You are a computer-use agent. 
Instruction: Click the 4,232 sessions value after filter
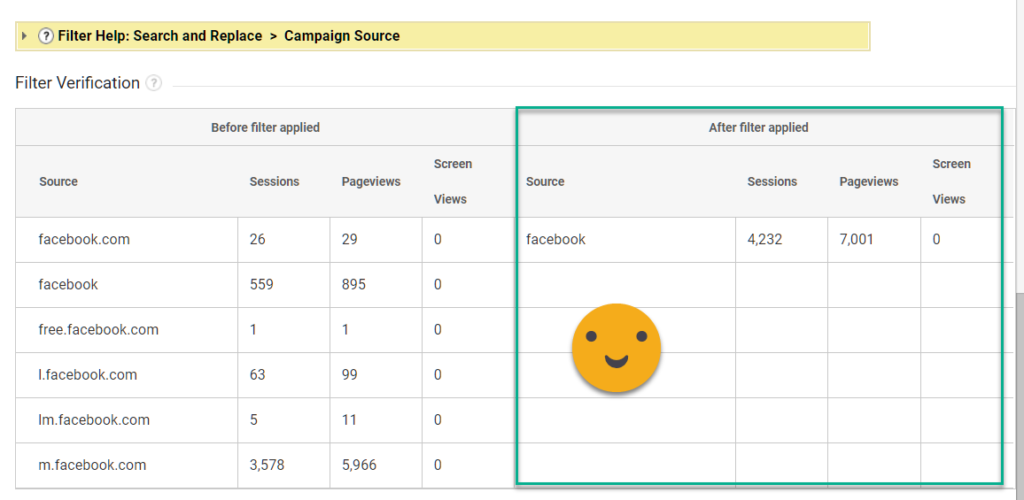pyautogui.click(x=765, y=240)
